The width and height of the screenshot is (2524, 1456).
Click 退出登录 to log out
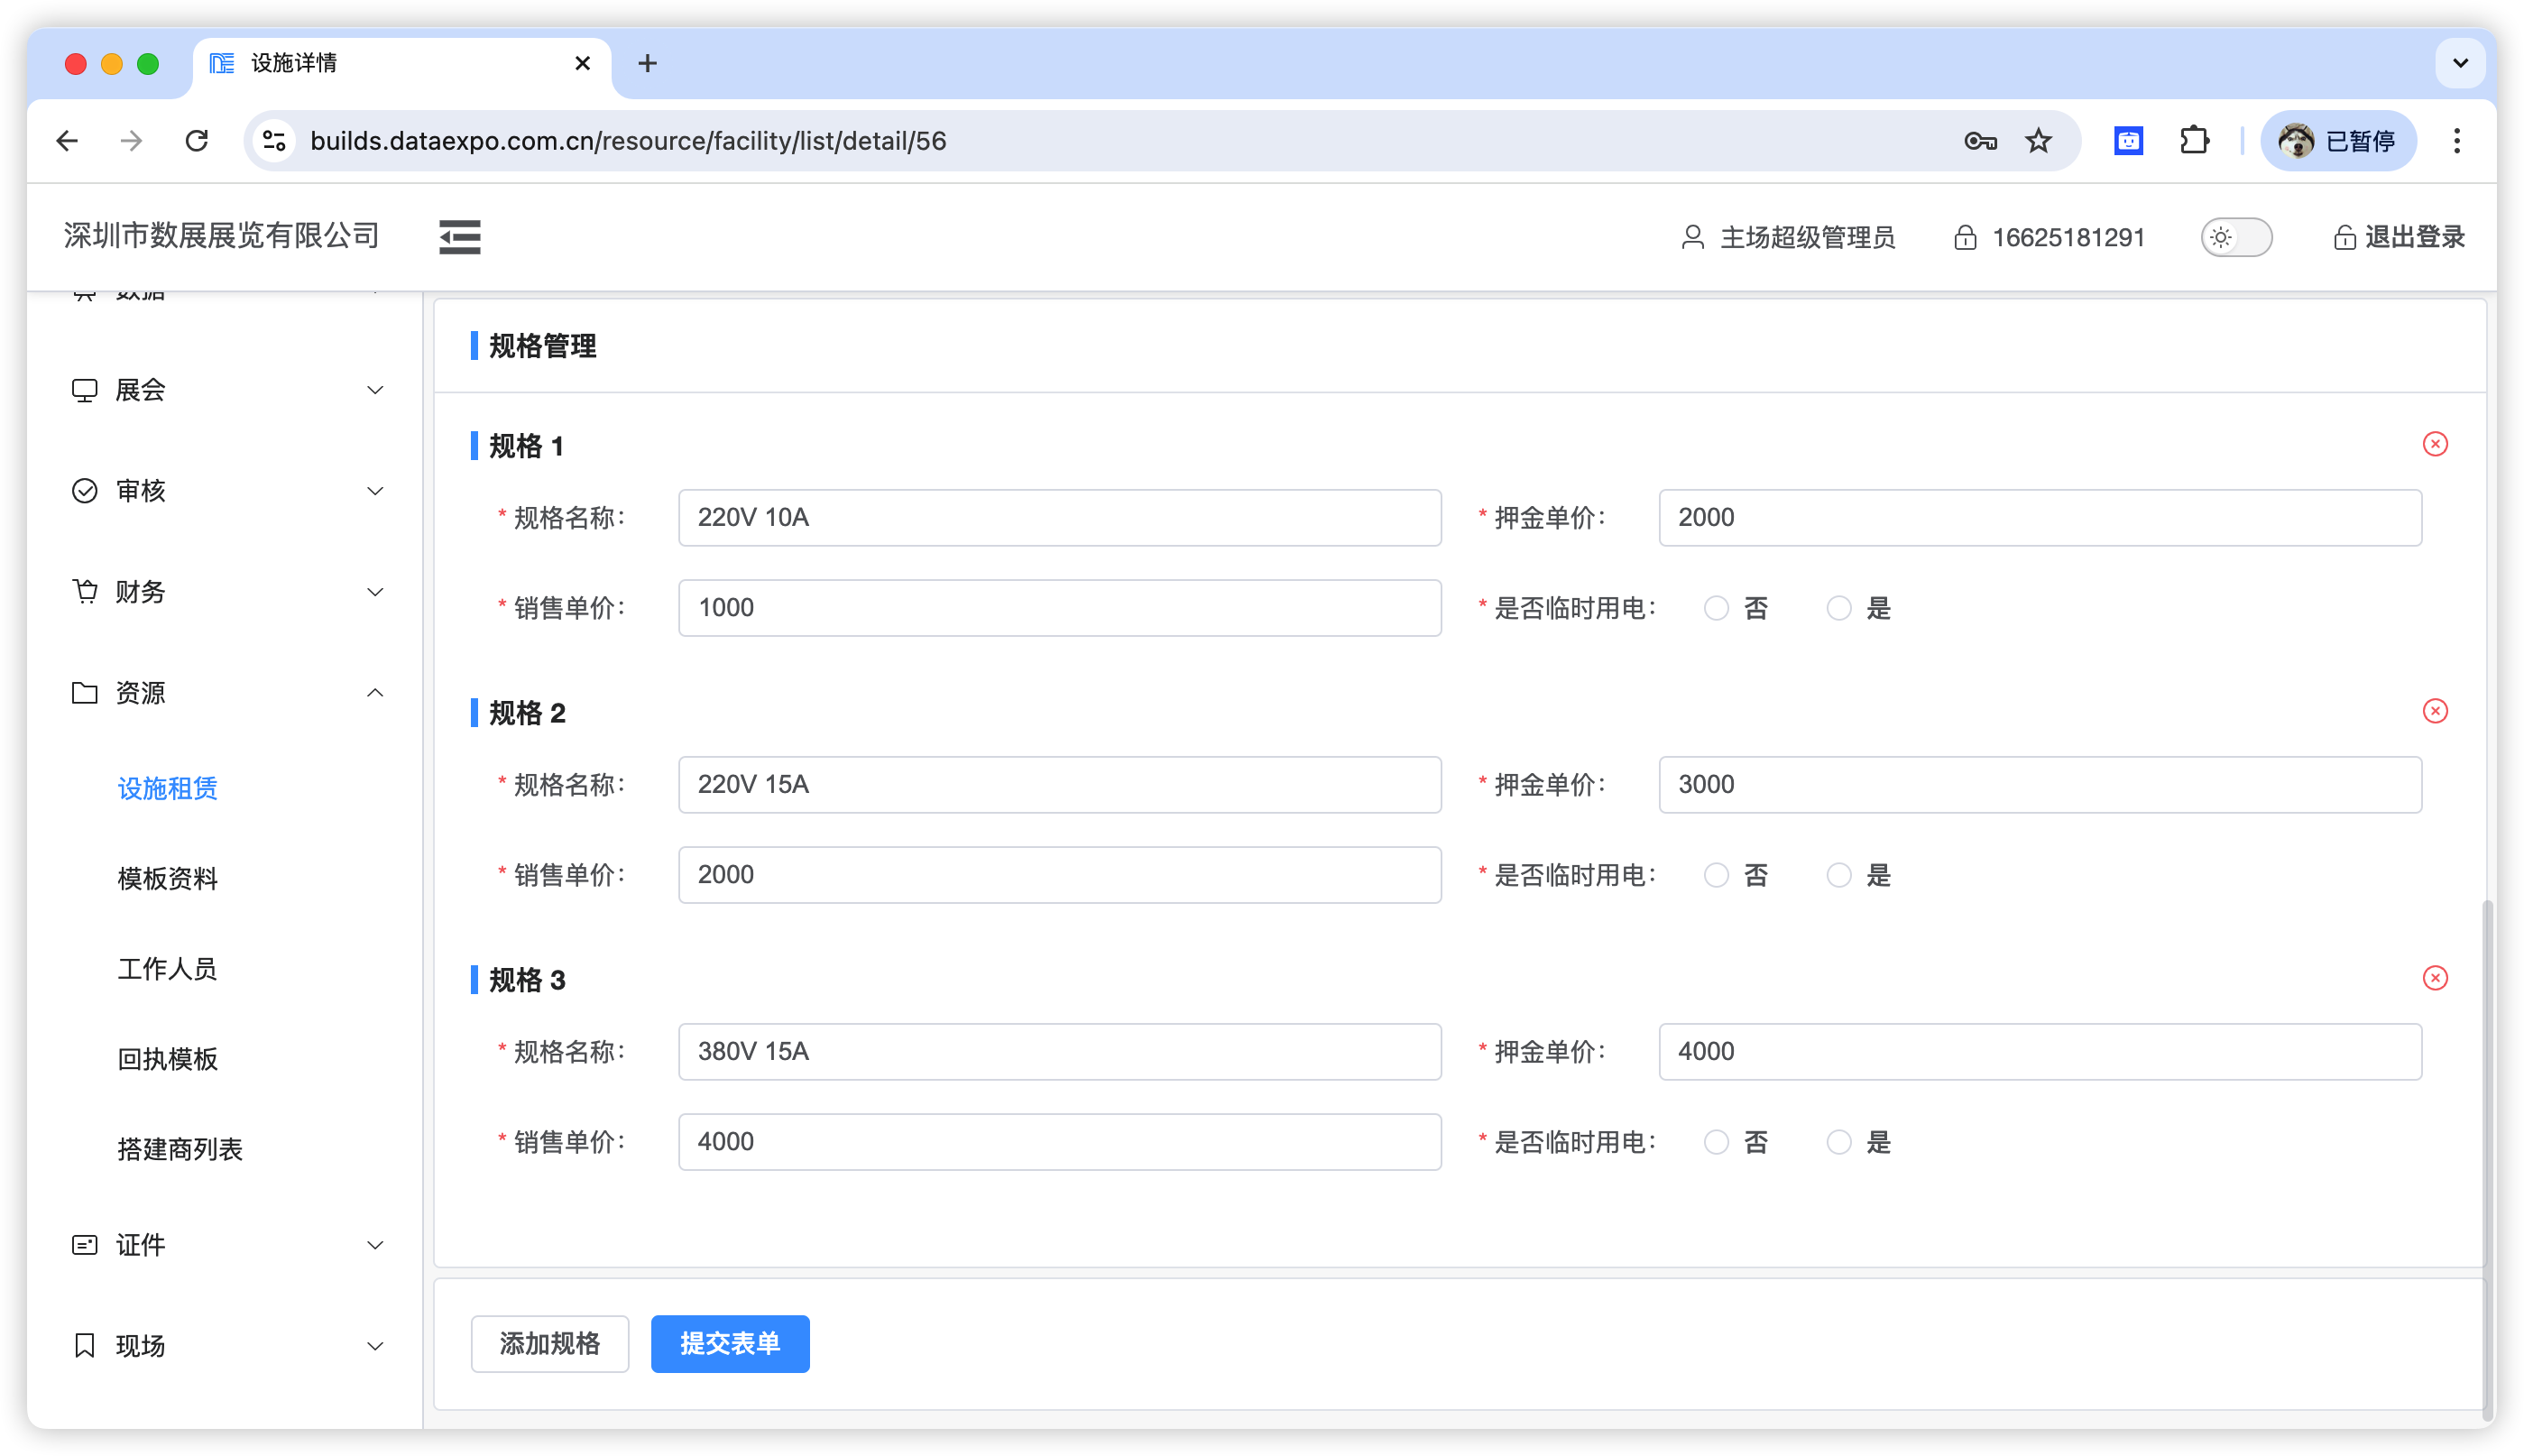pyautogui.click(x=2399, y=237)
